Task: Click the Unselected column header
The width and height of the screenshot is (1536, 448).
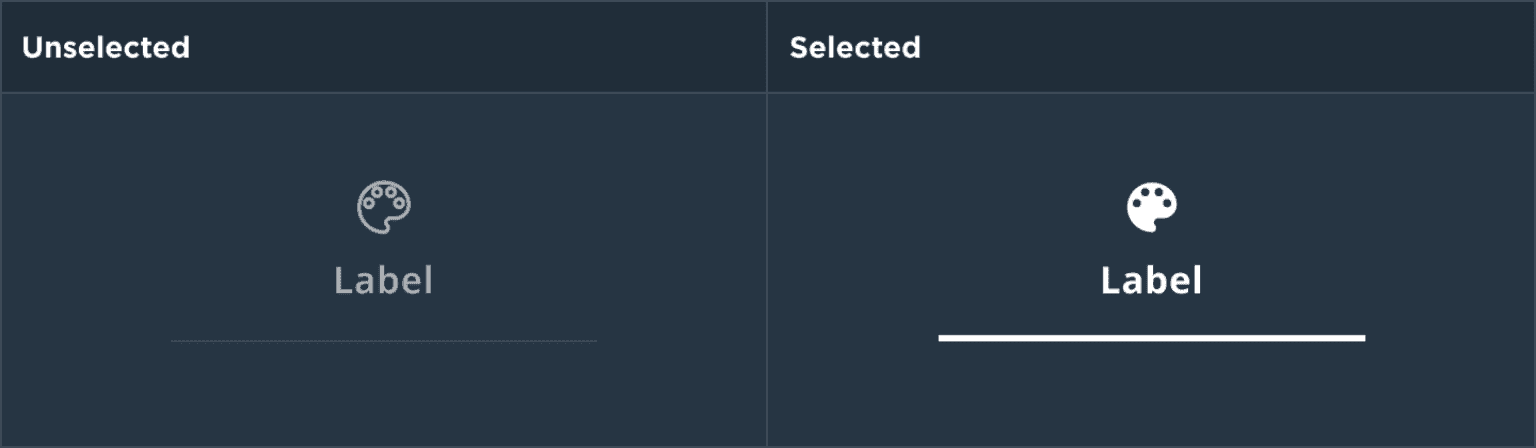Action: coord(106,47)
